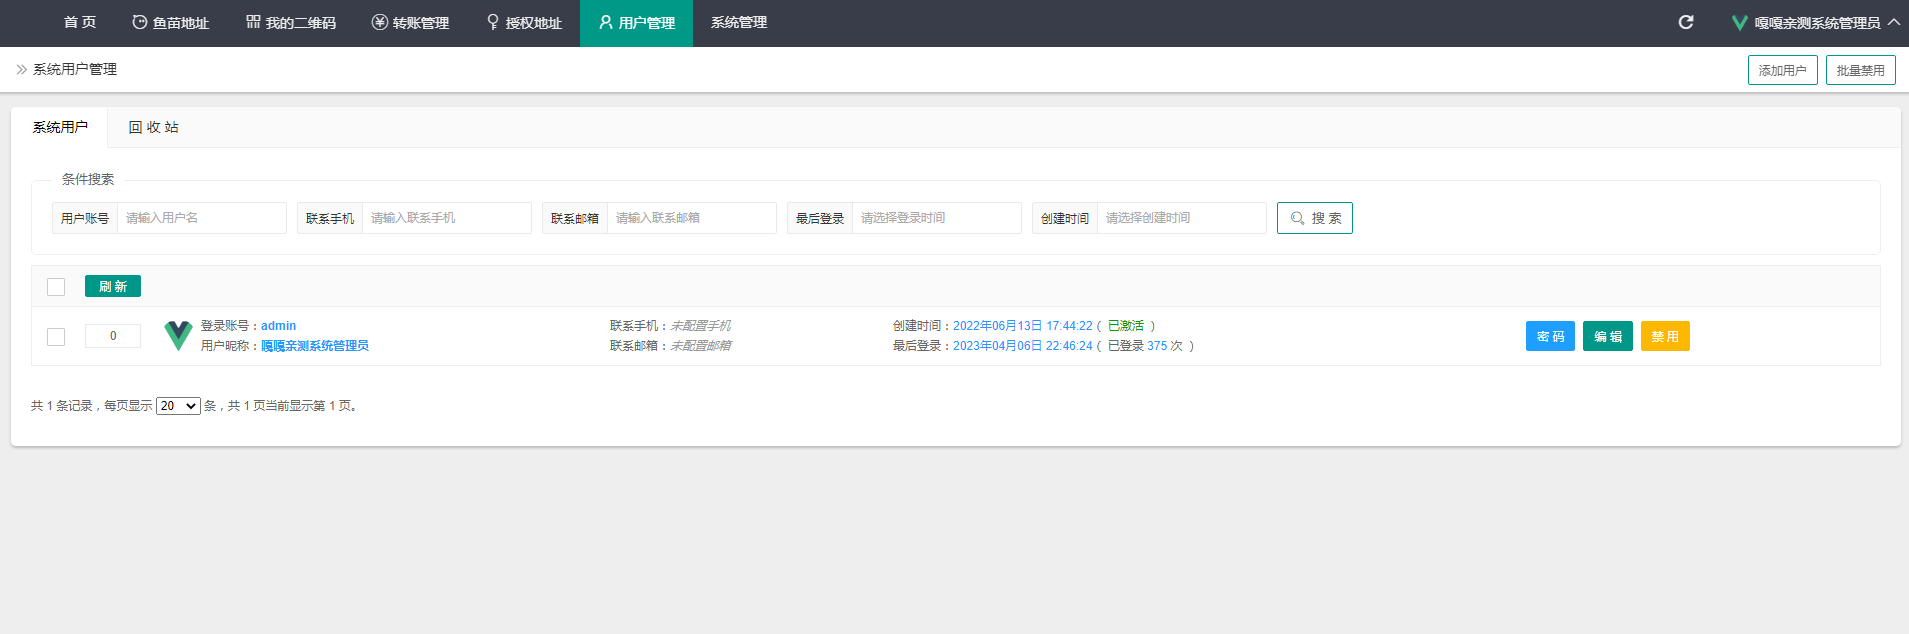The height and width of the screenshot is (634, 1909).
Task: Click the blue 密码 button
Action: pos(1550,336)
